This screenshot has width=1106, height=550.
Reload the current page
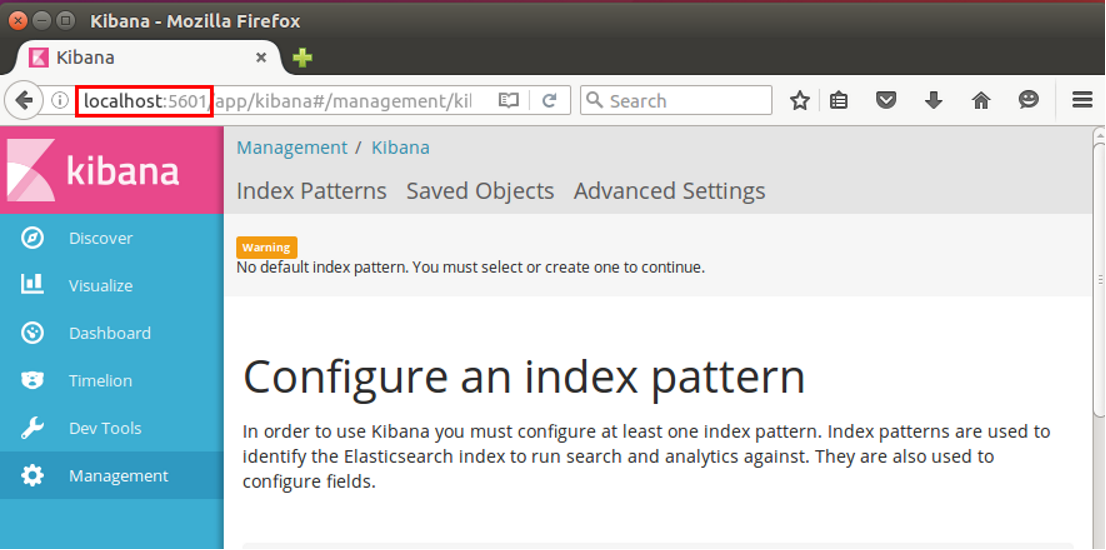pyautogui.click(x=549, y=101)
